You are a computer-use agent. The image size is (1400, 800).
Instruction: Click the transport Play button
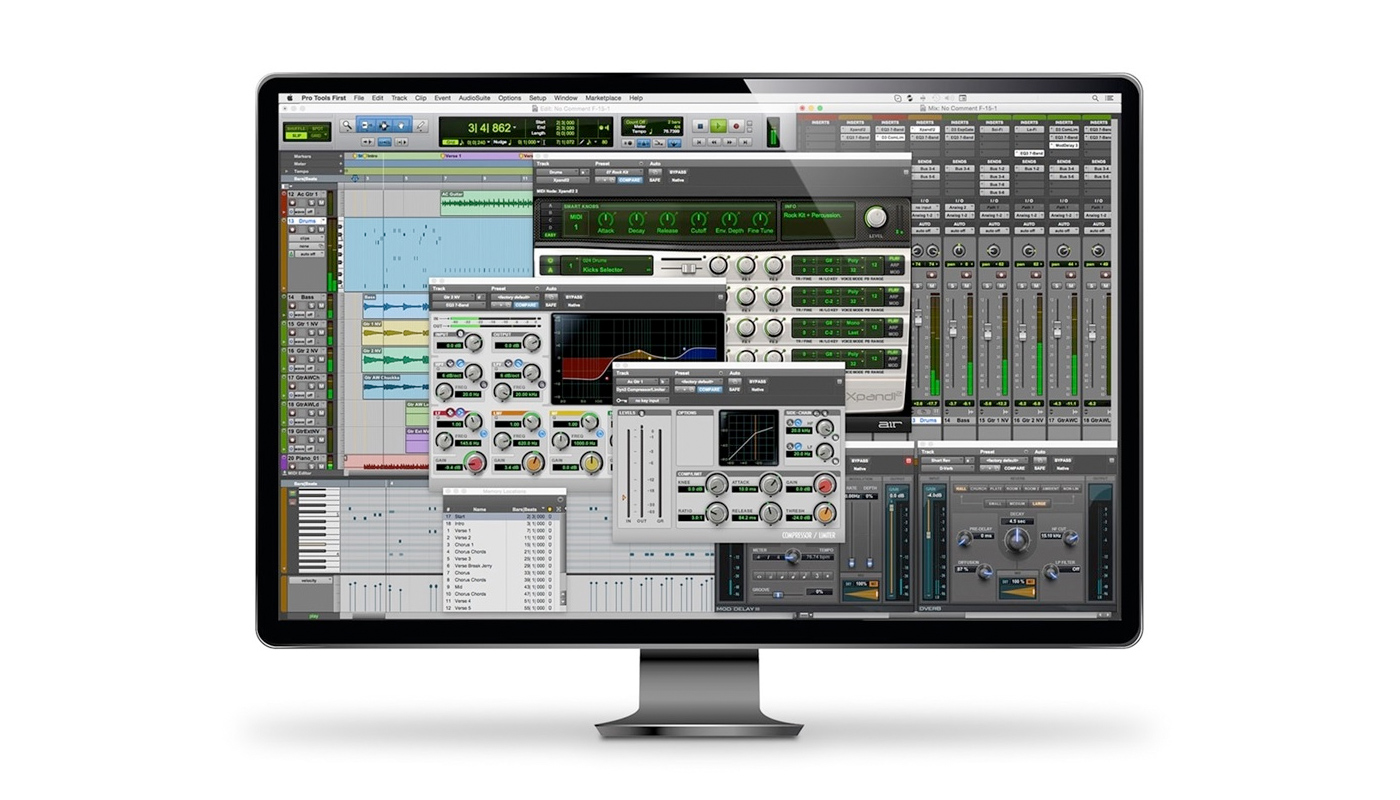[x=718, y=126]
